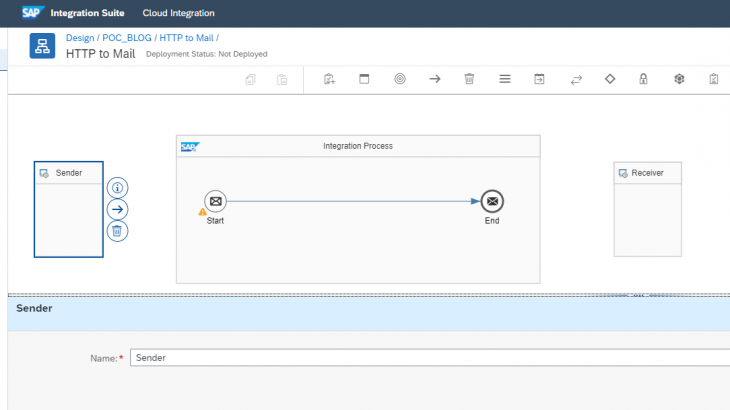
Task: Open the Participants palette icon
Action: pyautogui.click(x=329, y=79)
